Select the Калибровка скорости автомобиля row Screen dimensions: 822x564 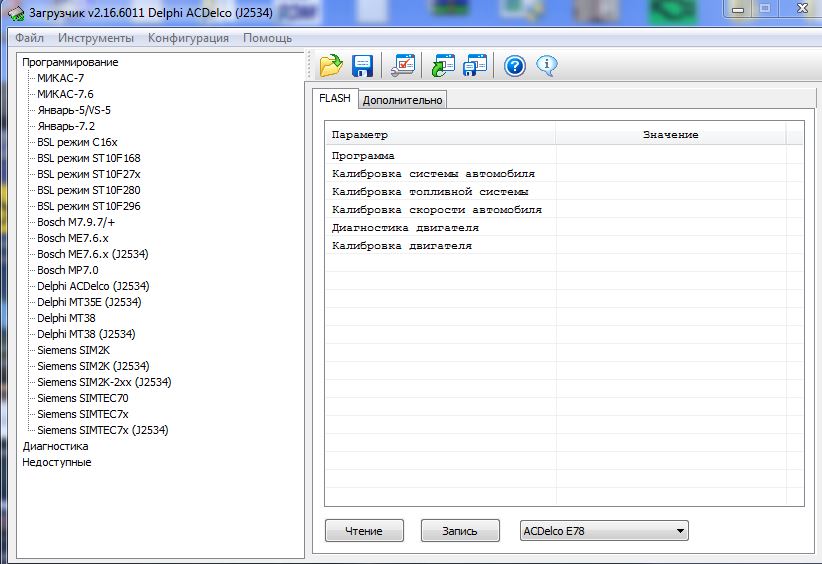(564, 210)
